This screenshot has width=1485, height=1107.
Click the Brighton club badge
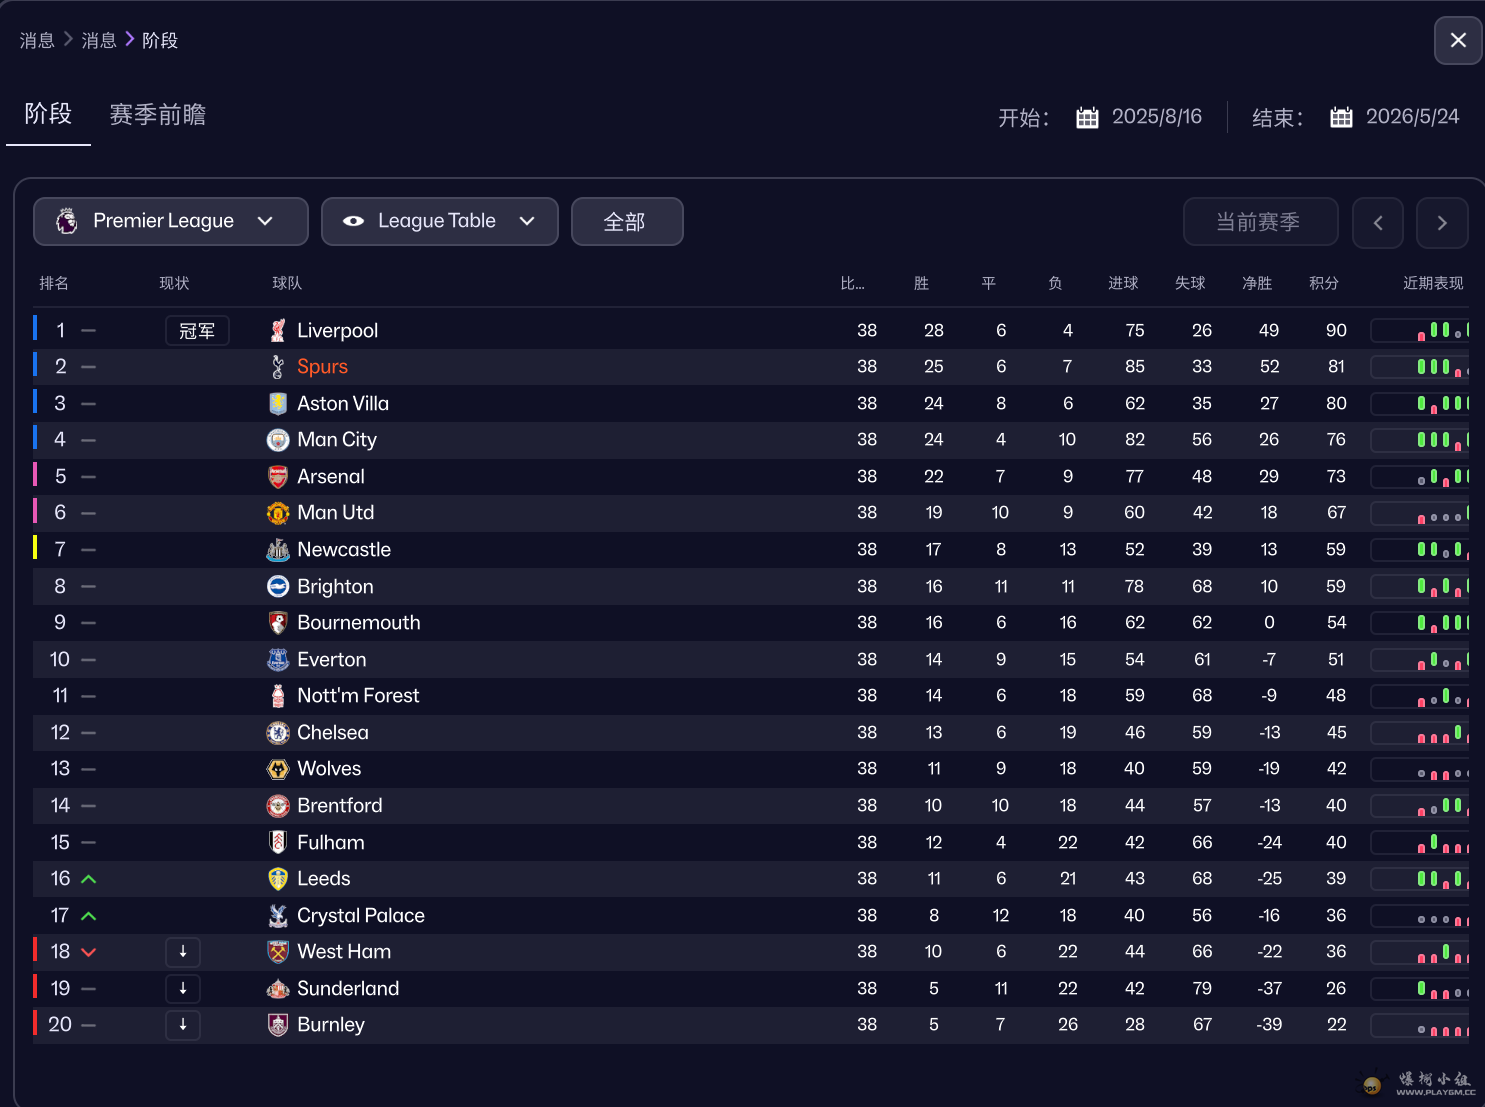coord(278,587)
